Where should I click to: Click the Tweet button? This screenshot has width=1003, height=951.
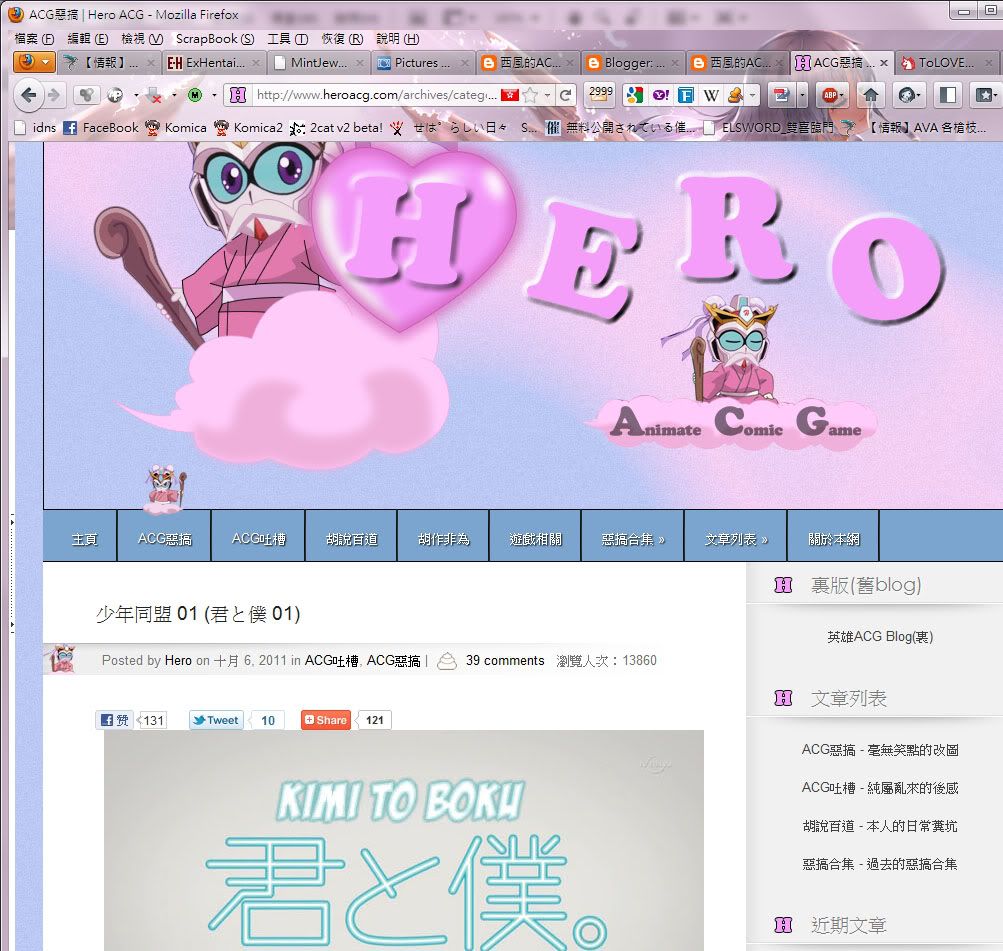click(x=216, y=720)
